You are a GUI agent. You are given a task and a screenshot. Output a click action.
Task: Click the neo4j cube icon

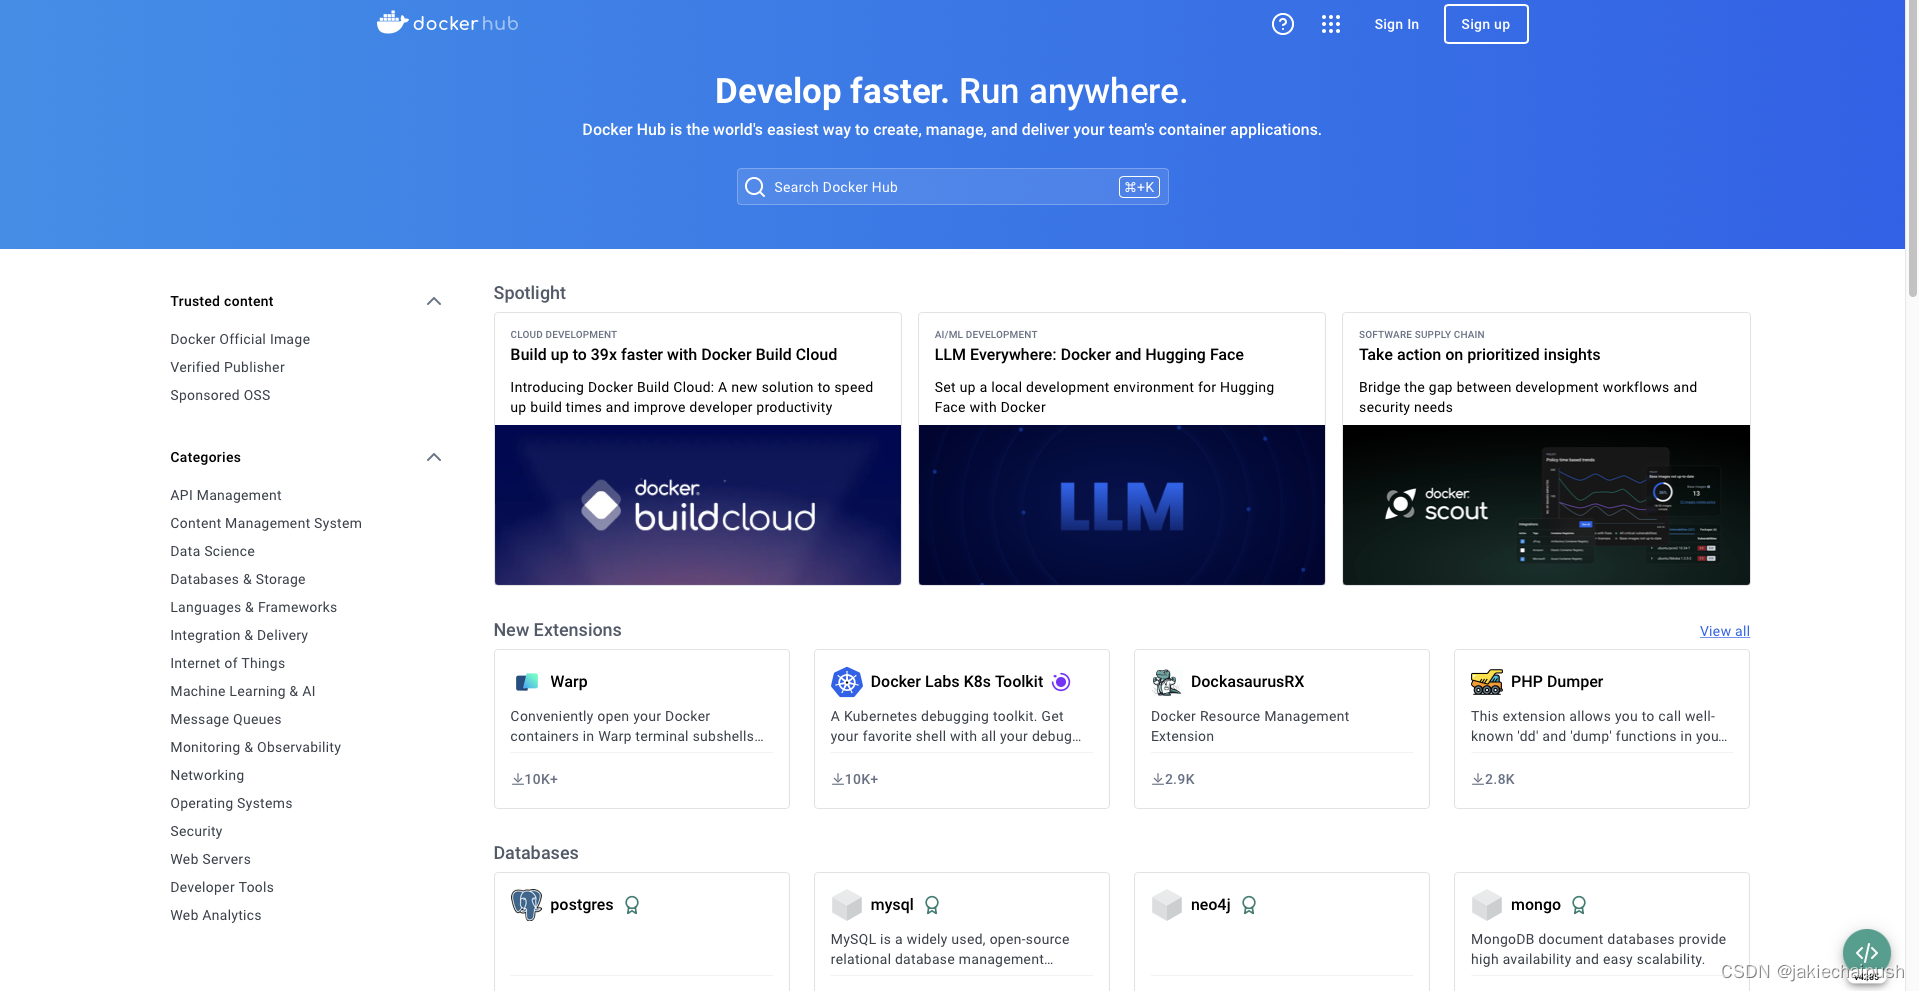coord(1167,905)
